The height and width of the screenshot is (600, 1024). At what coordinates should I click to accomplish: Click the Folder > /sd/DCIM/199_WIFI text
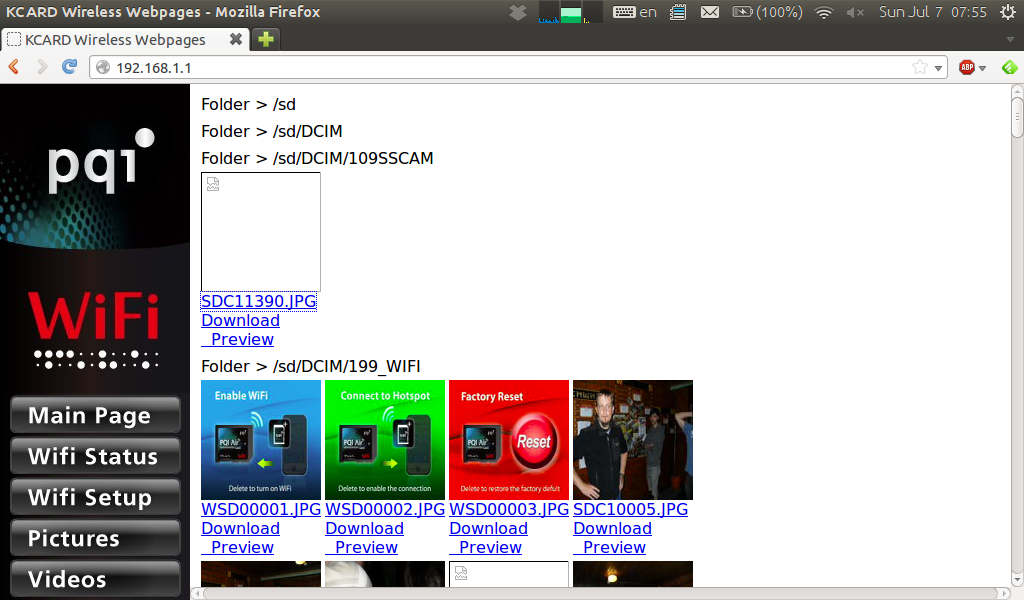pos(311,366)
